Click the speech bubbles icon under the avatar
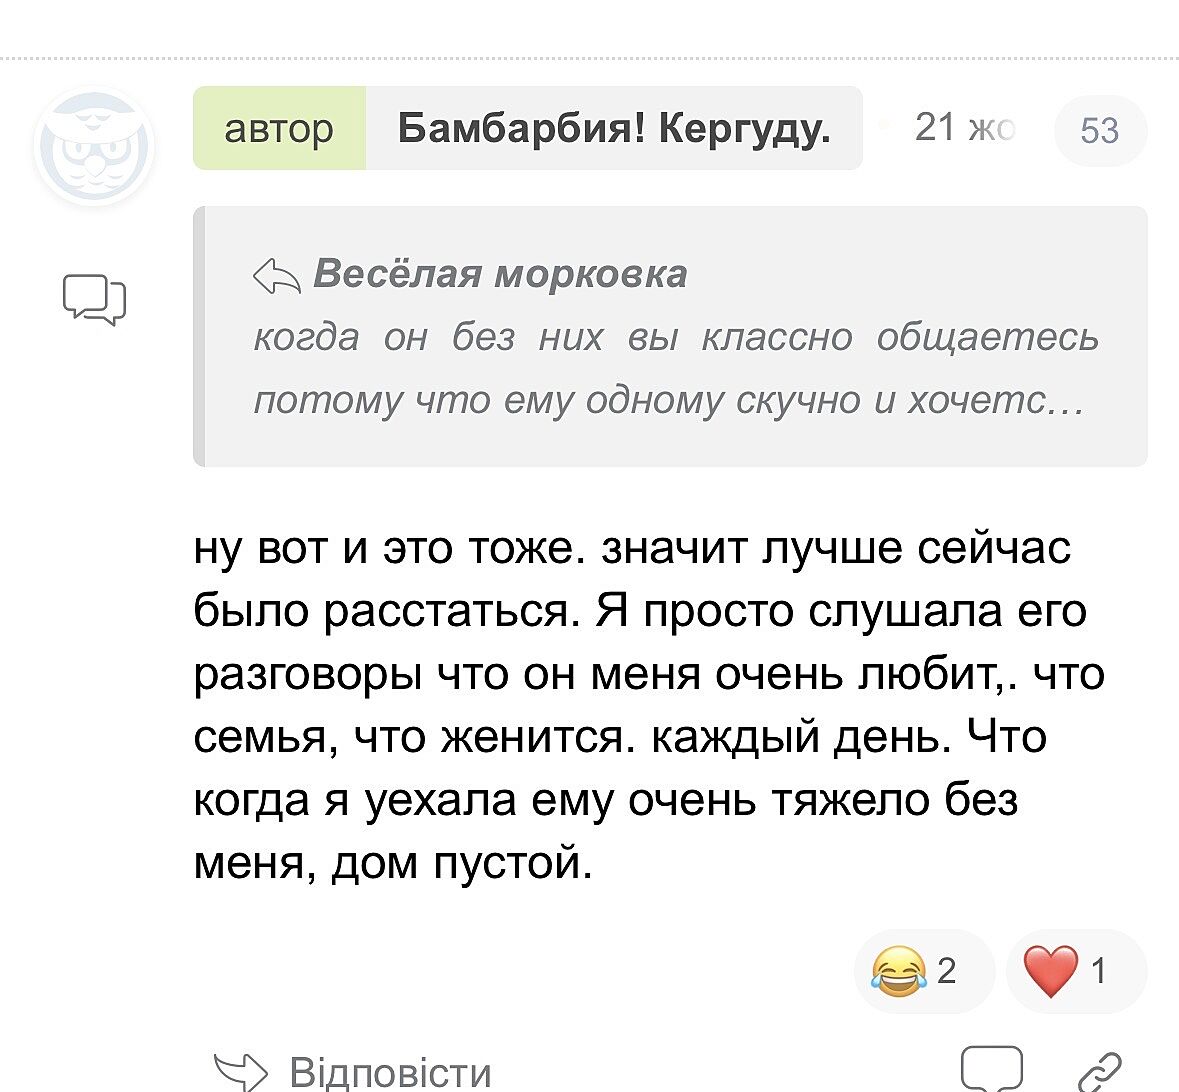The image size is (1179, 1092). (x=94, y=299)
